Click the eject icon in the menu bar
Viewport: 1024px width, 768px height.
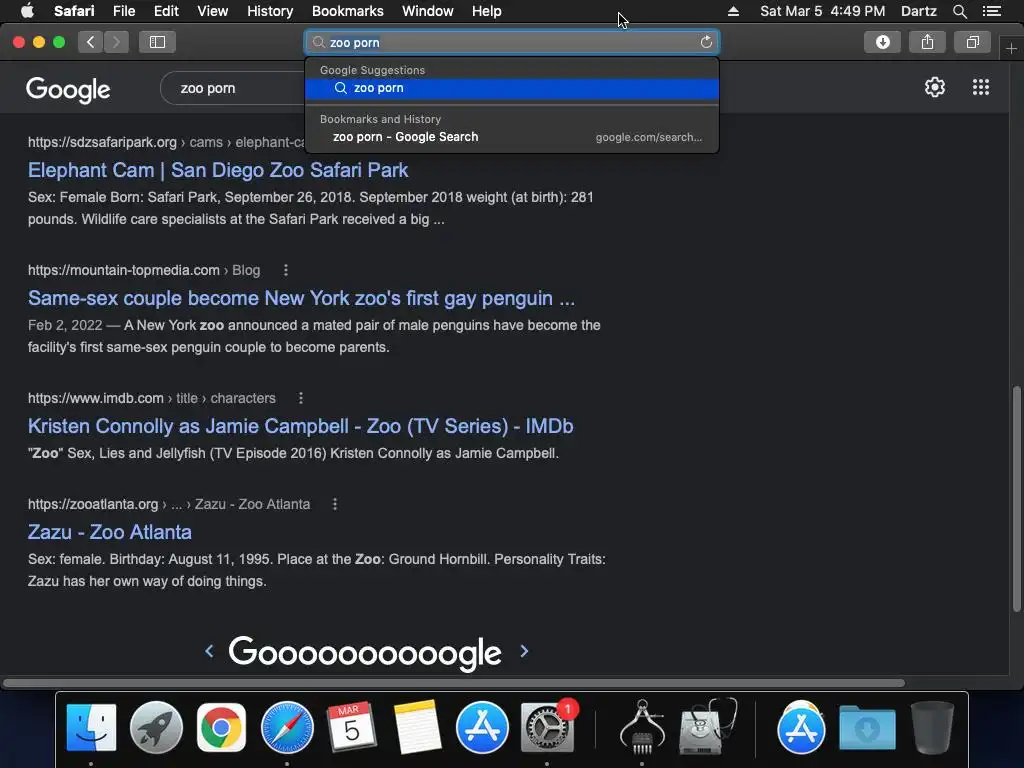(733, 11)
